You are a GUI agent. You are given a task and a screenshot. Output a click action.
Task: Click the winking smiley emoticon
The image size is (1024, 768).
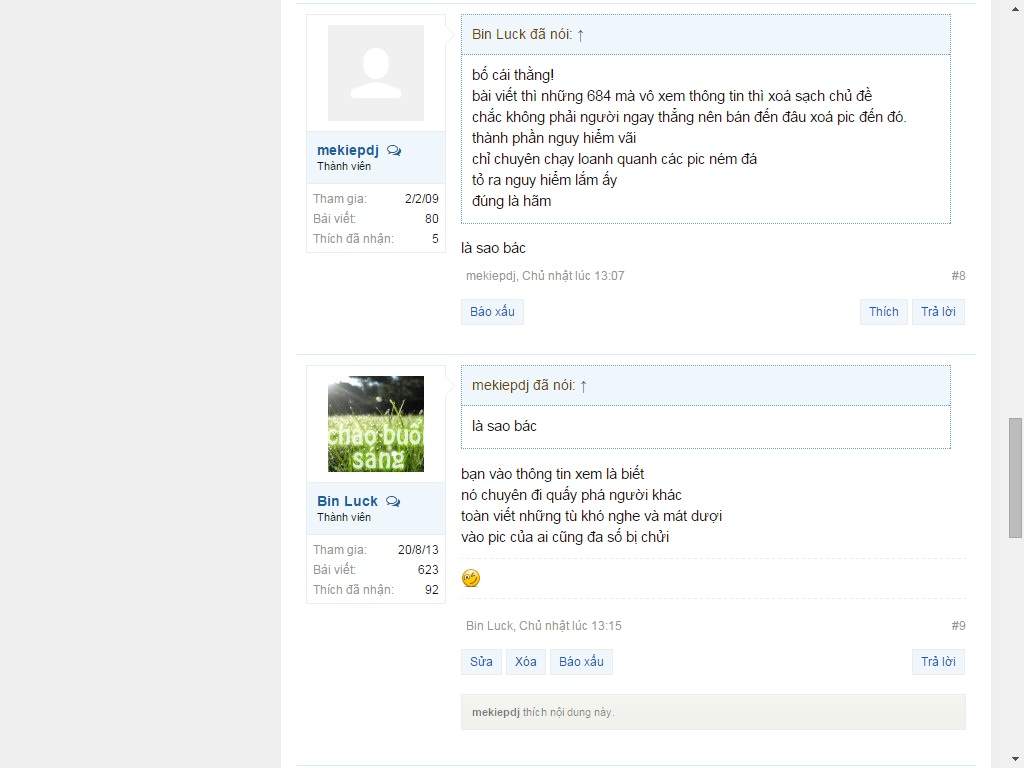pyautogui.click(x=471, y=578)
